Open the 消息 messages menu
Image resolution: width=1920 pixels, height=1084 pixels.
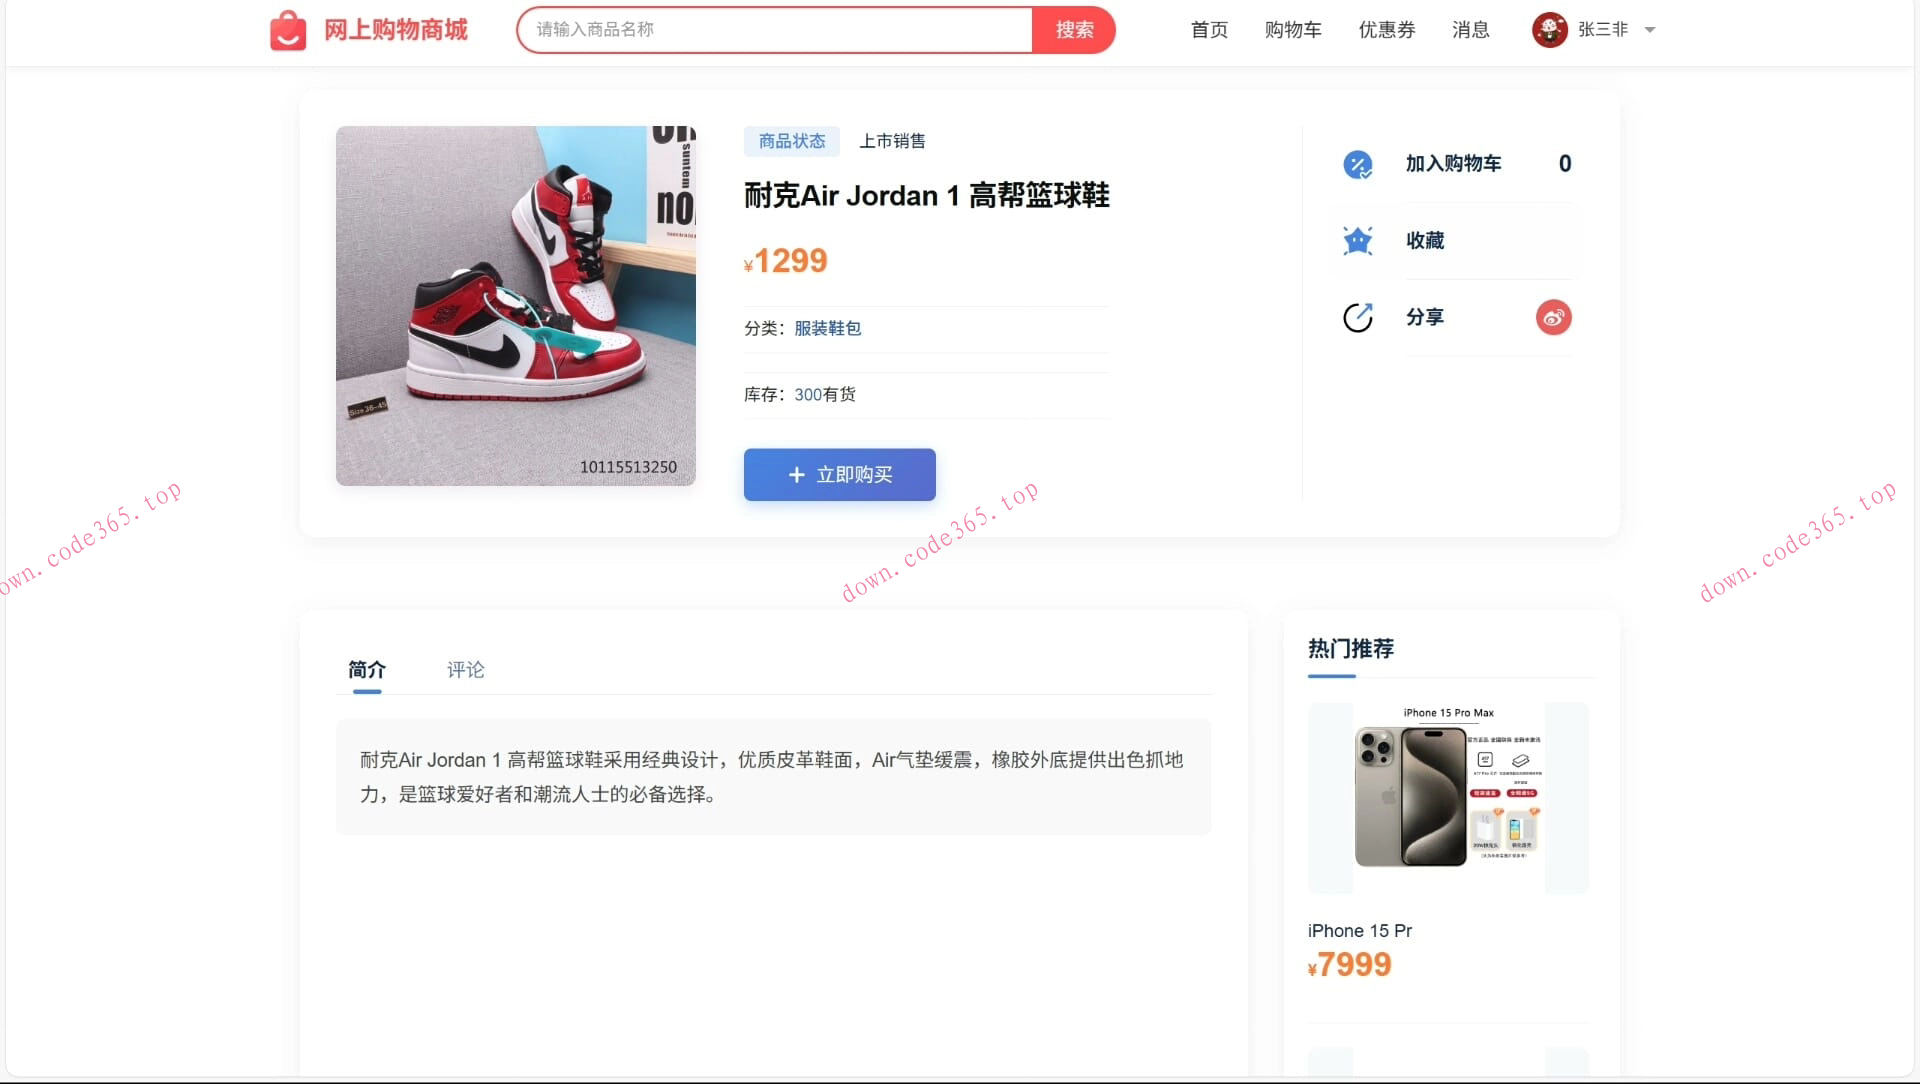(x=1470, y=30)
